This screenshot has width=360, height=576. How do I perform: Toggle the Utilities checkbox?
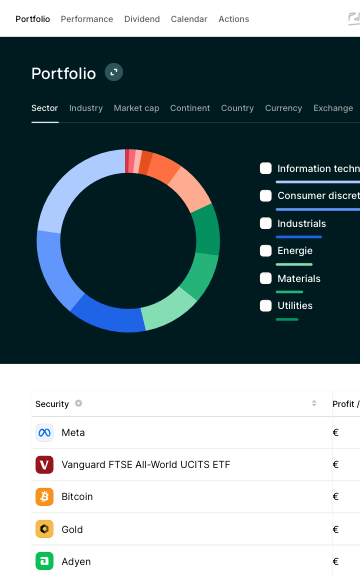coord(266,306)
